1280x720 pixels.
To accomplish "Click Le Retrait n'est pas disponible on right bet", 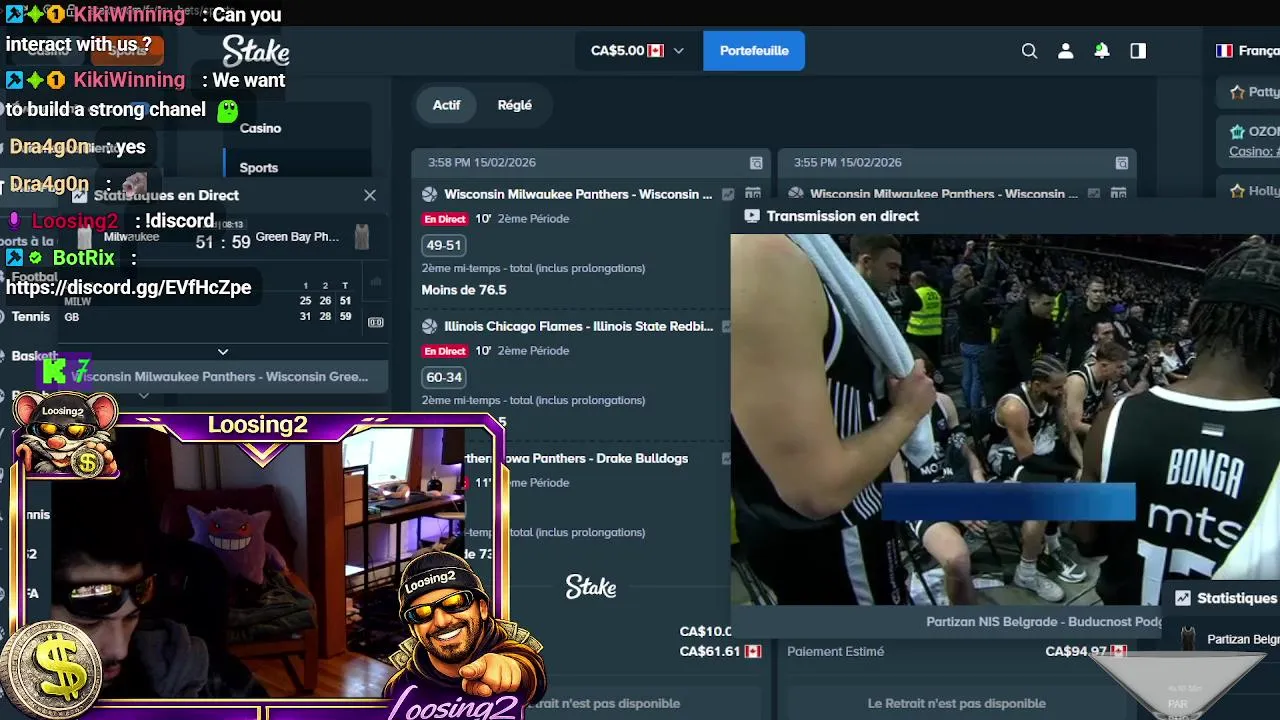I will (957, 703).
